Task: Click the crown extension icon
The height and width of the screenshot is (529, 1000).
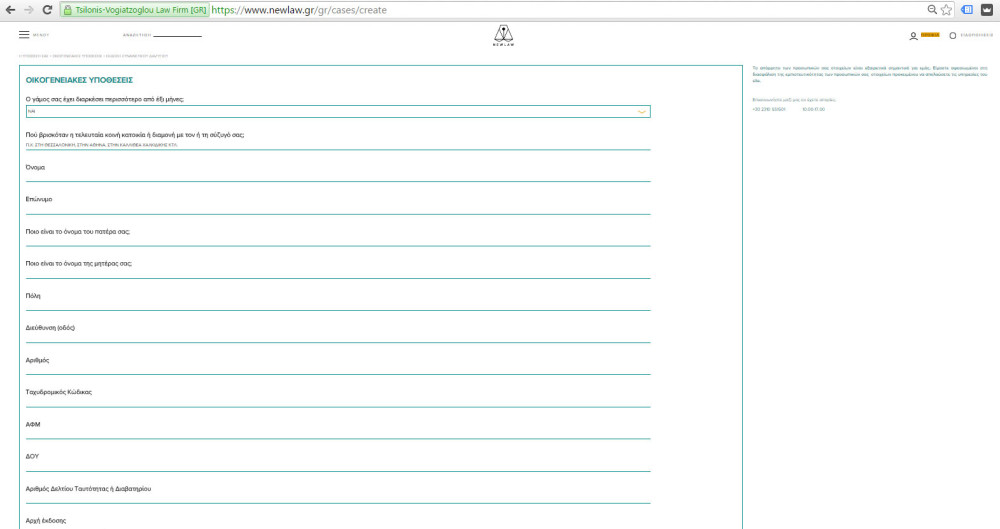Action: [986, 9]
